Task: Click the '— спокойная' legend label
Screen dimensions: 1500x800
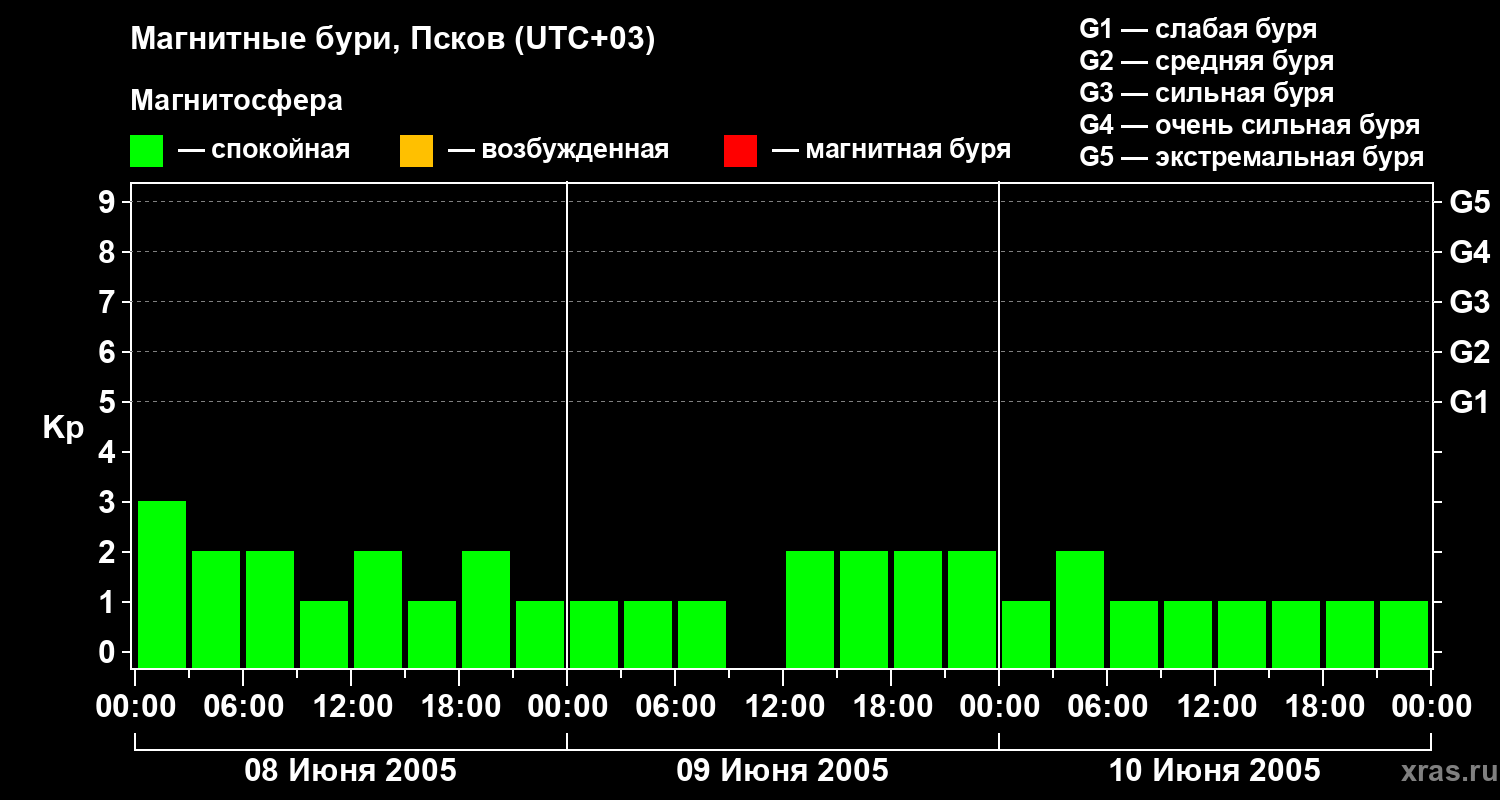Action: 264,150
